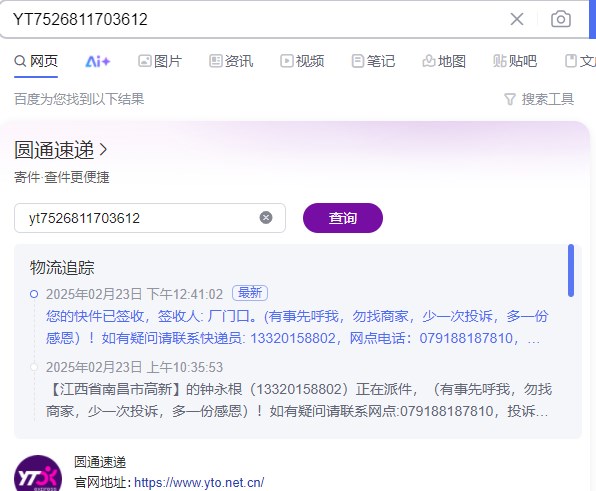Open 搜索工具 filter options
The image size is (596, 491).
(539, 99)
